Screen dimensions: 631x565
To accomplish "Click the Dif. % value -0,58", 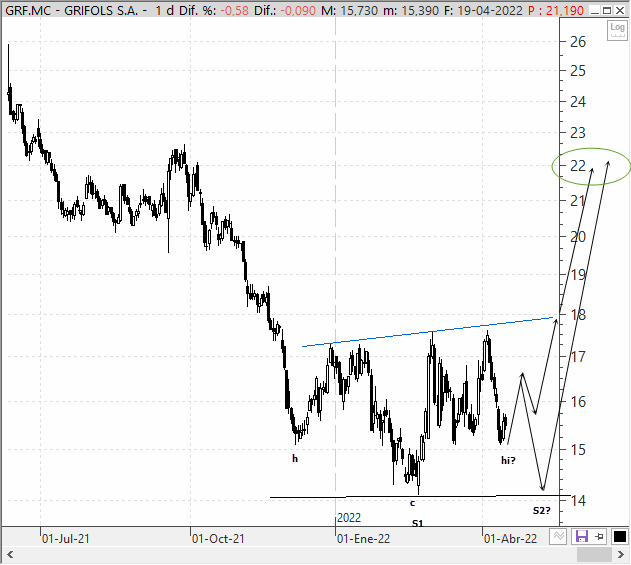I will (x=234, y=10).
